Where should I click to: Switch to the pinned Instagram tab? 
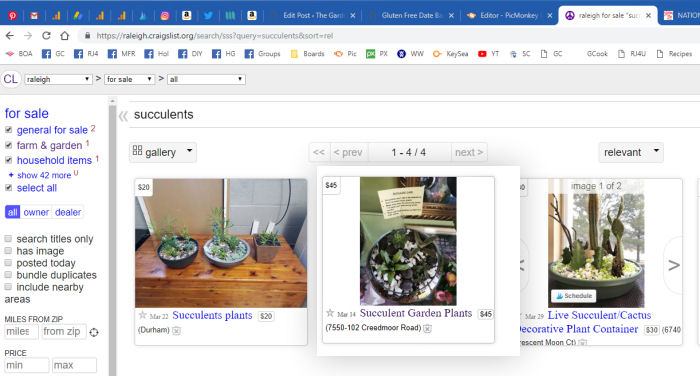click(165, 16)
